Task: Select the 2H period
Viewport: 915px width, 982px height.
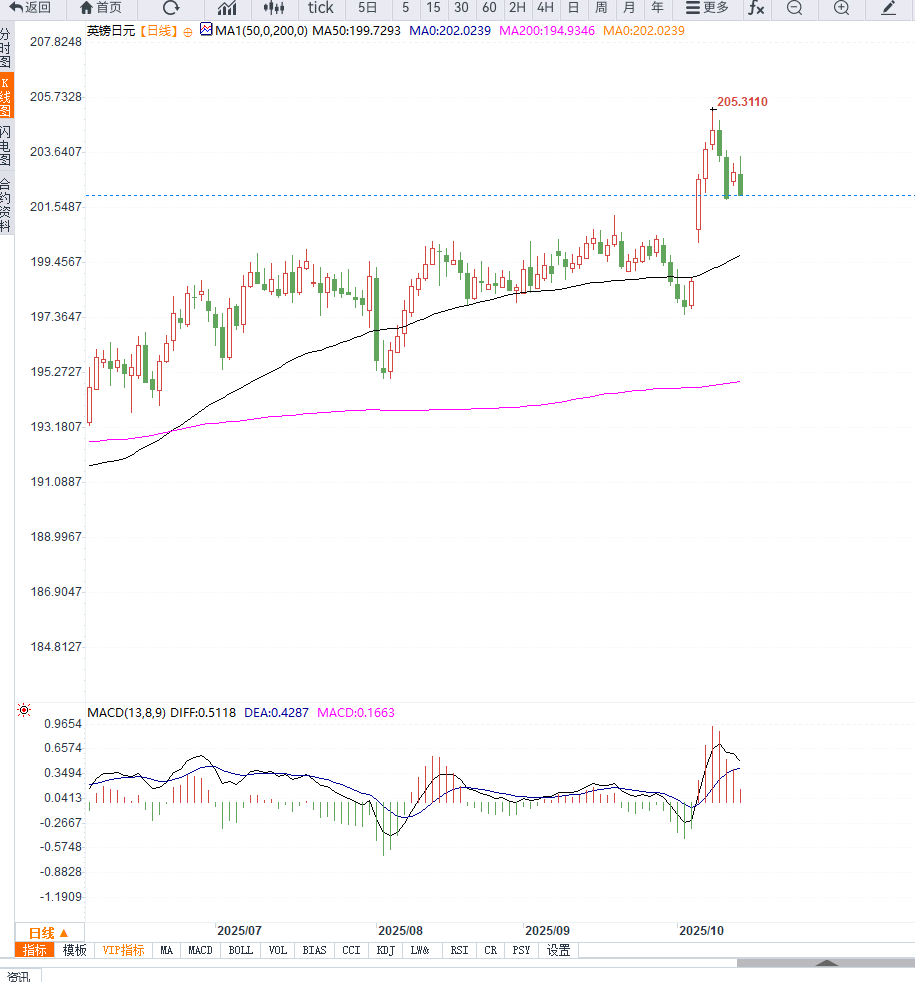Action: (x=517, y=8)
